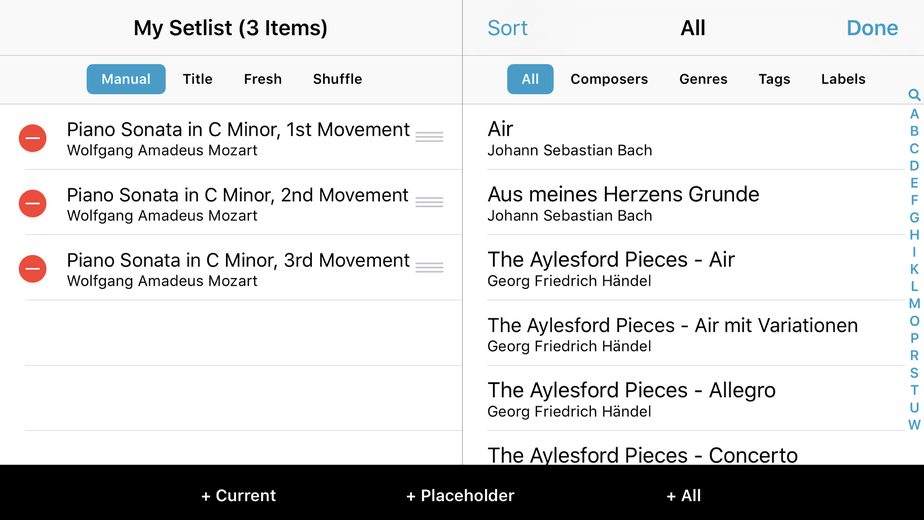Viewport: 924px width, 520px height.
Task: Add all scores with + All
Action: [684, 495]
